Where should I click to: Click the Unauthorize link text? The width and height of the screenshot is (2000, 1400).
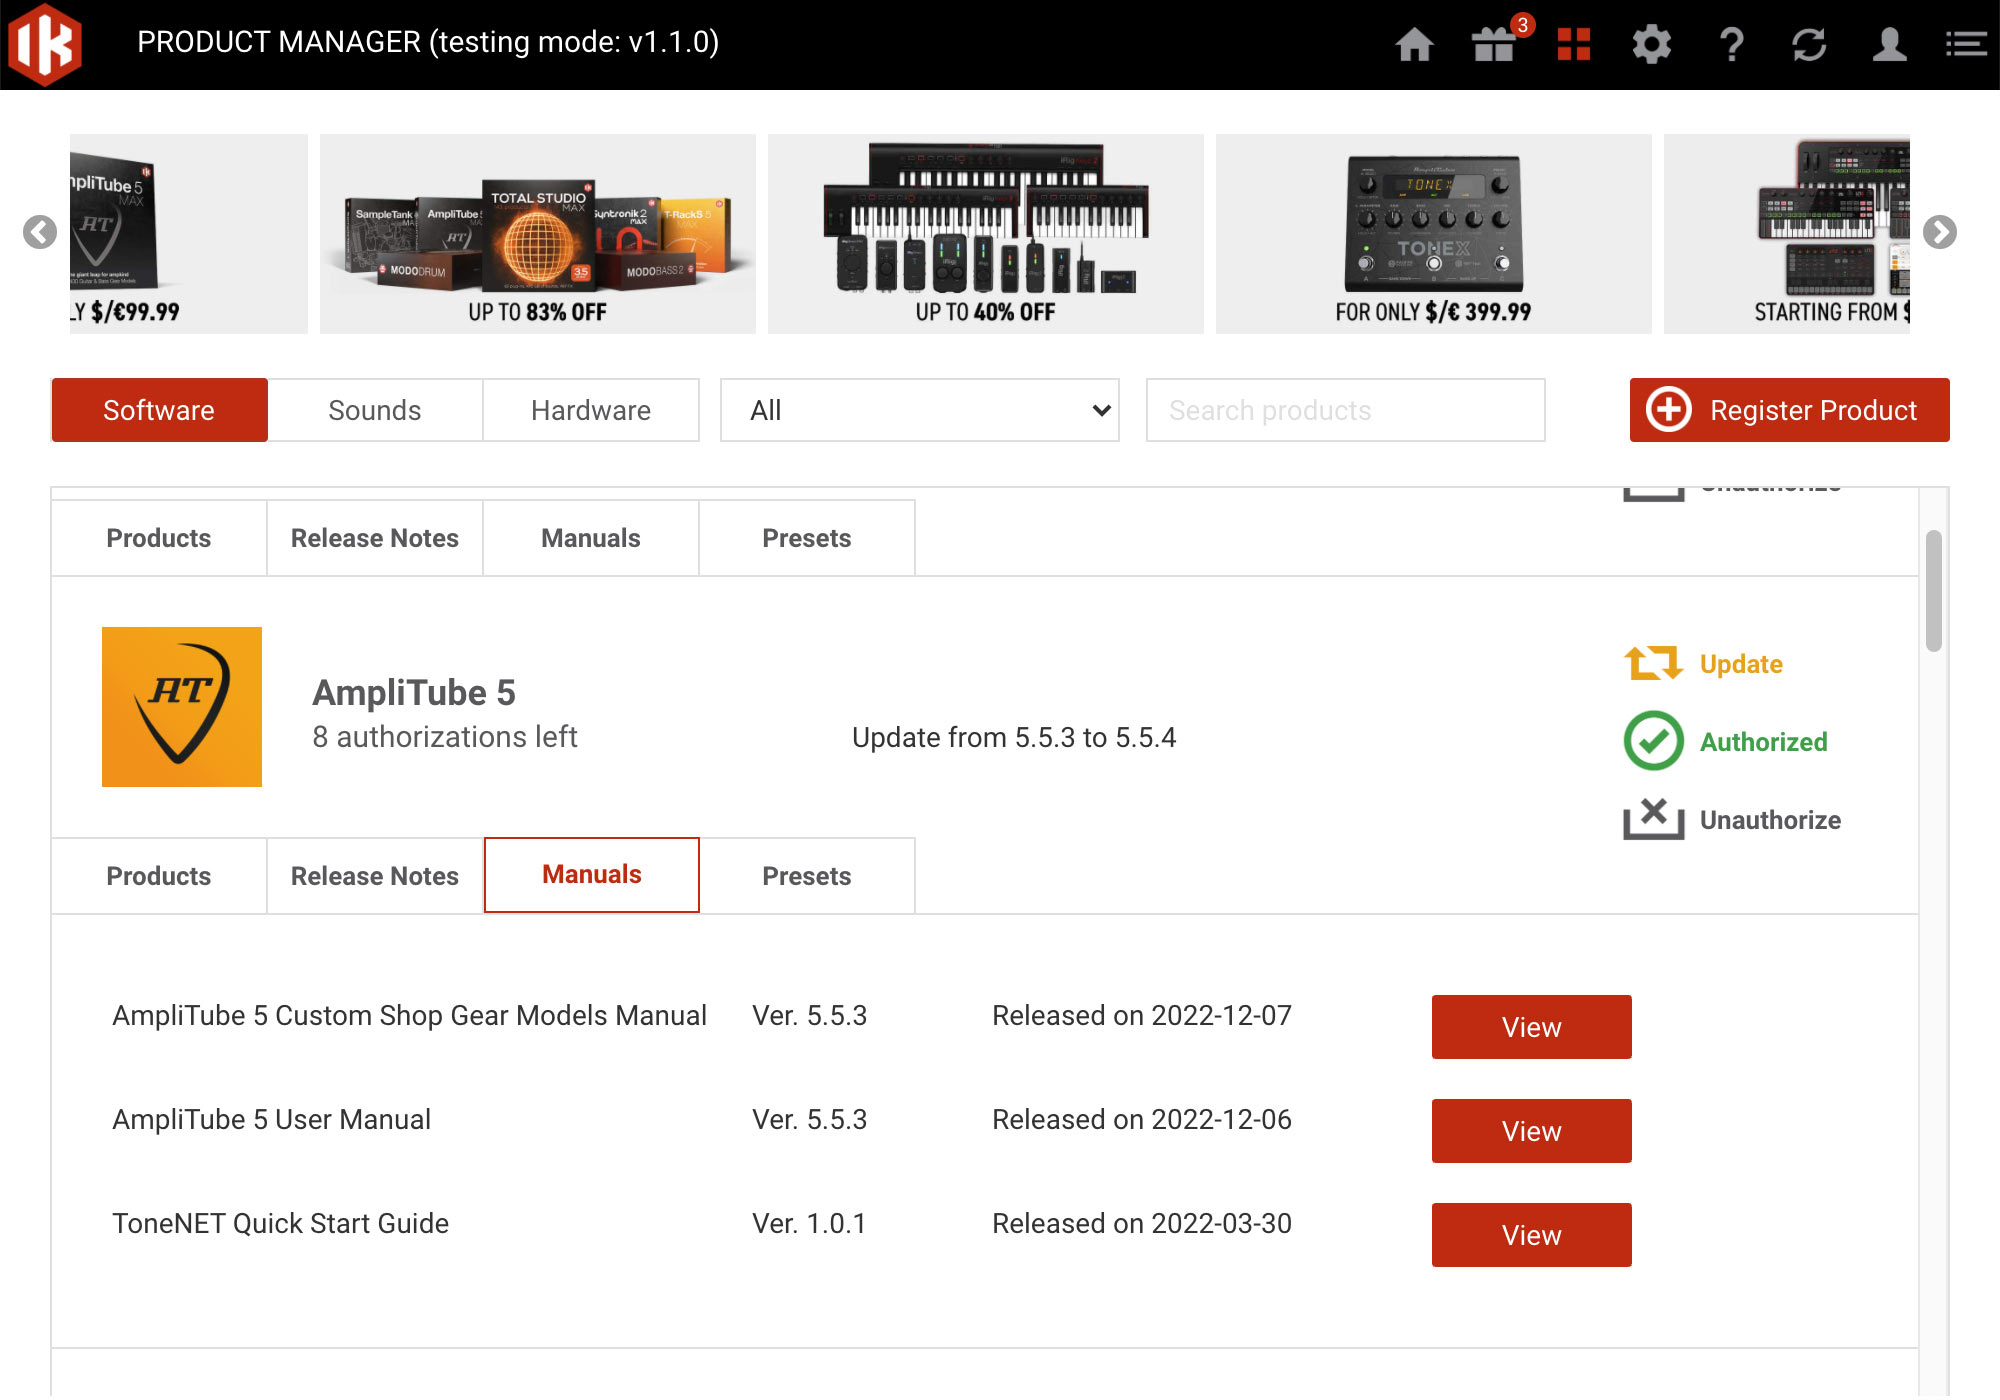point(1770,820)
